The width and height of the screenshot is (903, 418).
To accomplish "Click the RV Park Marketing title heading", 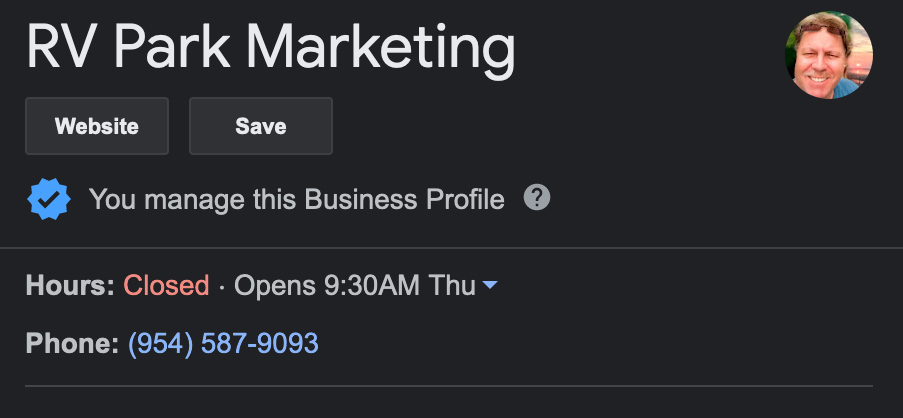I will pyautogui.click(x=271, y=47).
